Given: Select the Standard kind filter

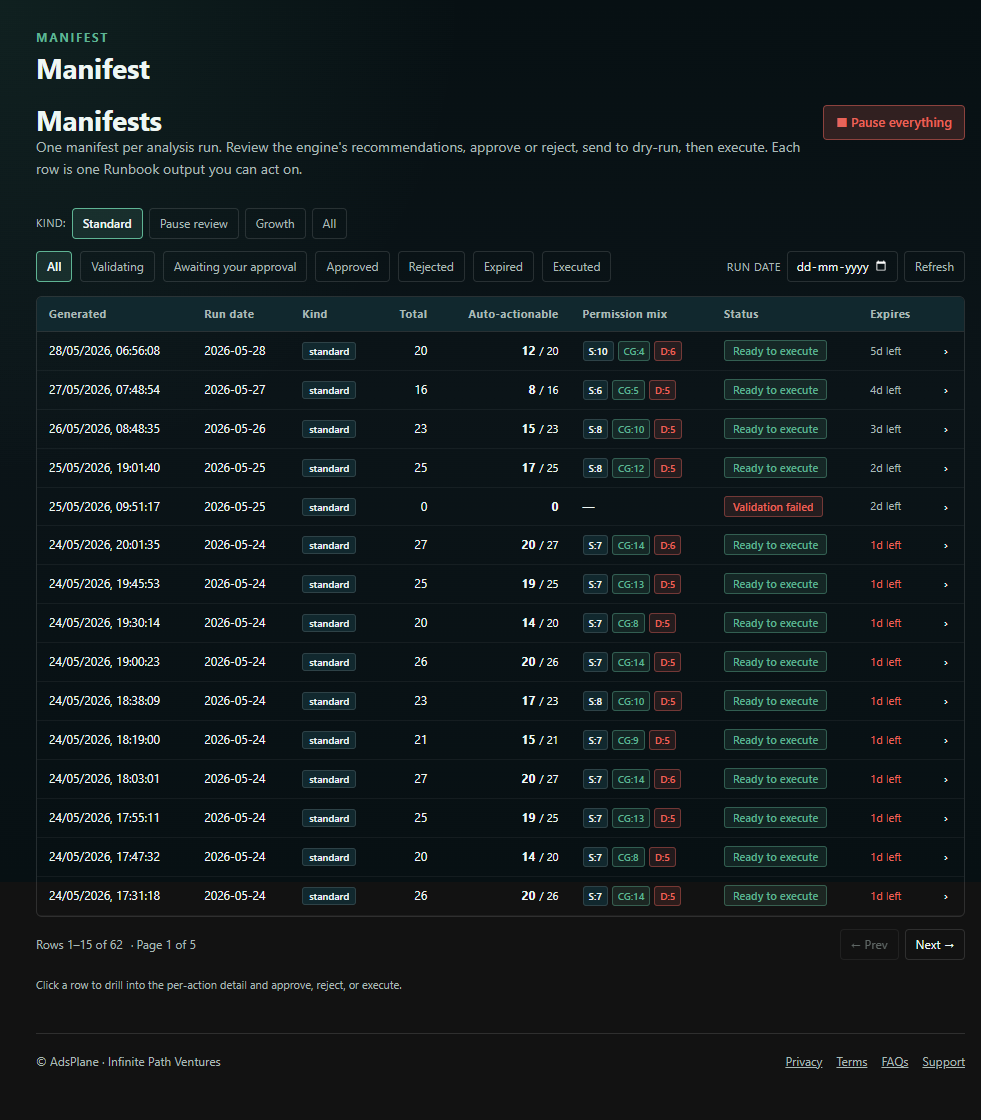Looking at the screenshot, I should point(107,224).
